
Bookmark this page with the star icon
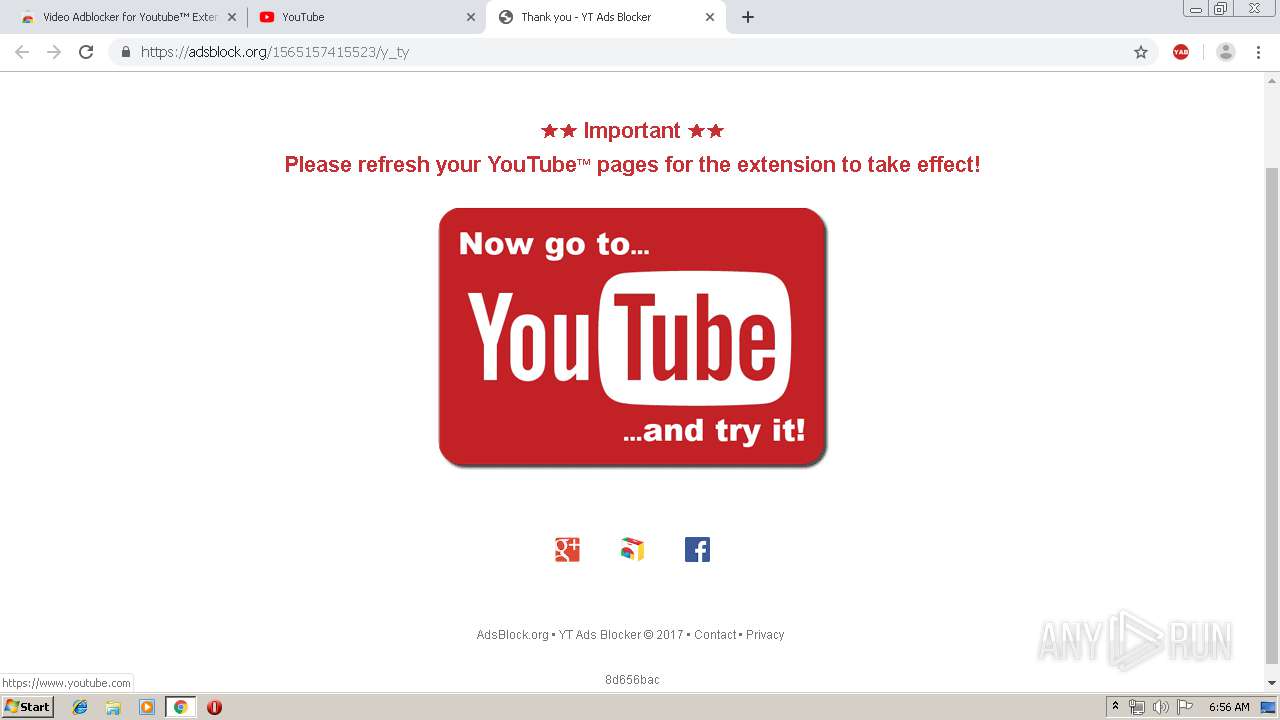(1141, 52)
